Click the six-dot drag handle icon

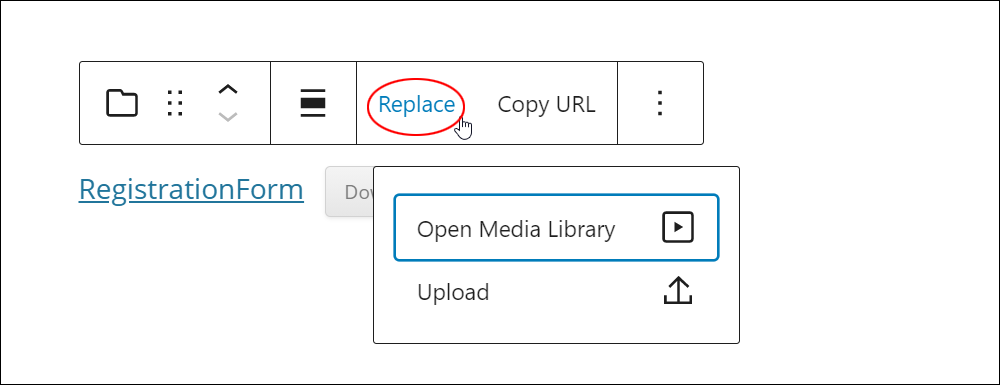(x=175, y=103)
